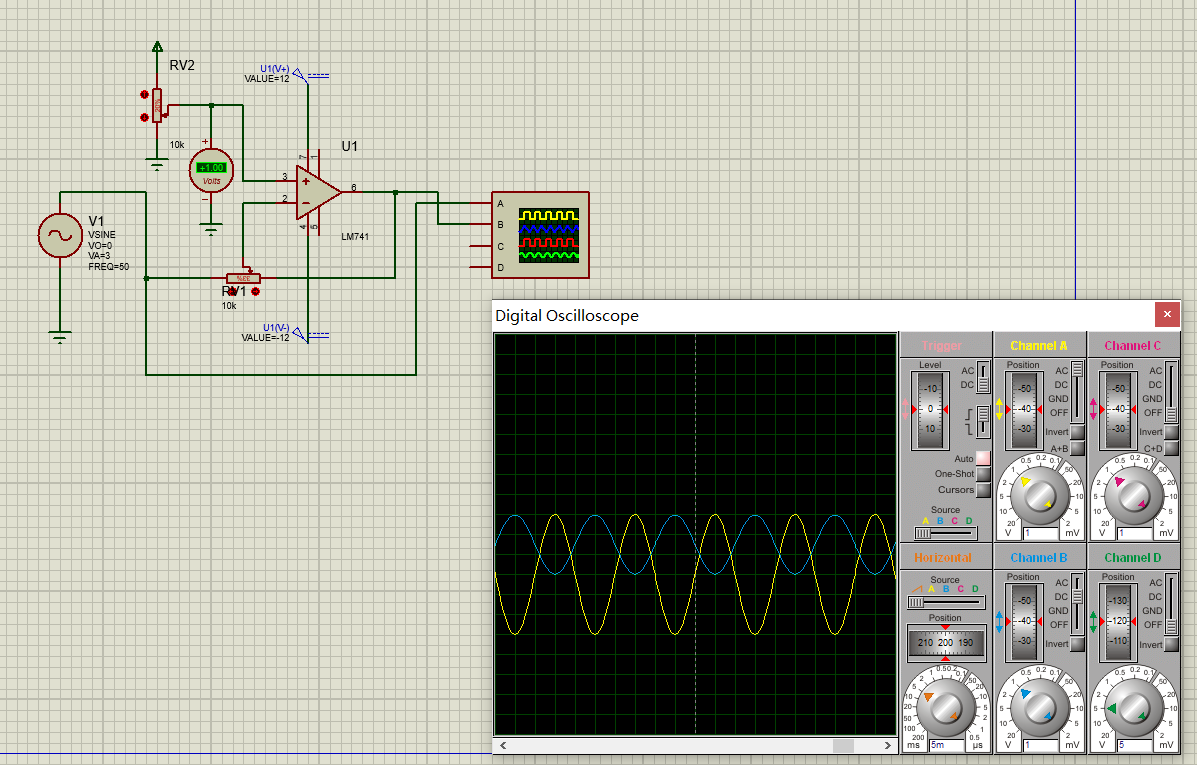This screenshot has width=1197, height=765.
Task: Click Channel A coupling mode slider
Action: 1077,392
